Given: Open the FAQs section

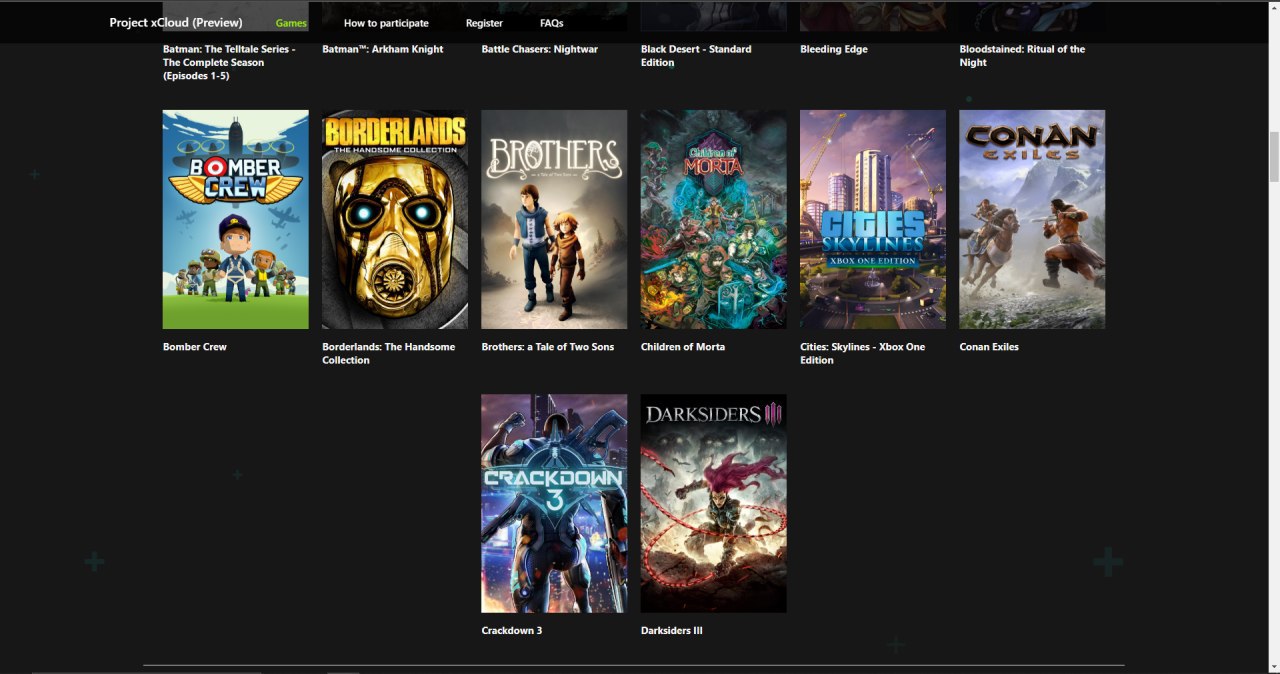Looking at the screenshot, I should 551,23.
